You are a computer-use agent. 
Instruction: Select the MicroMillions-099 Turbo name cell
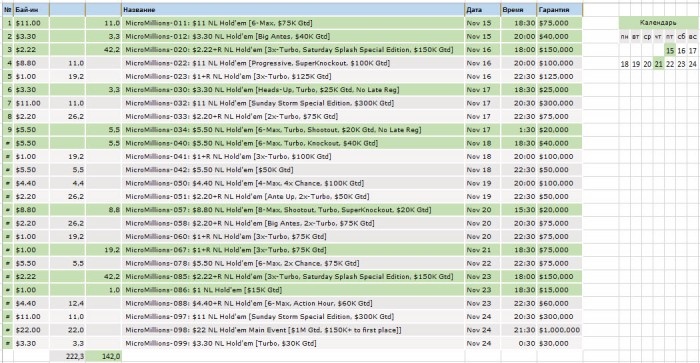[x=293, y=343]
